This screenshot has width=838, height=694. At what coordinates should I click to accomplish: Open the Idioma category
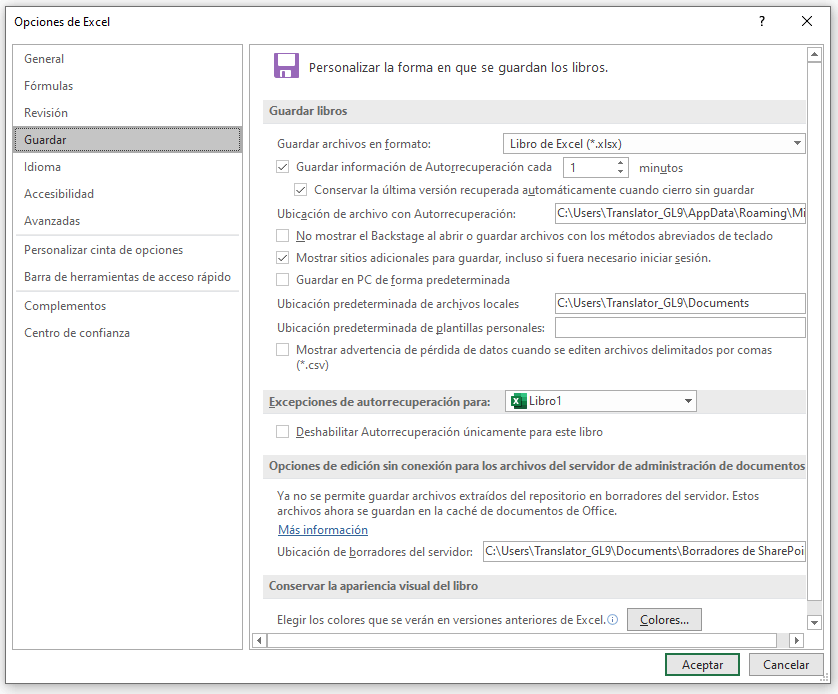(127, 167)
